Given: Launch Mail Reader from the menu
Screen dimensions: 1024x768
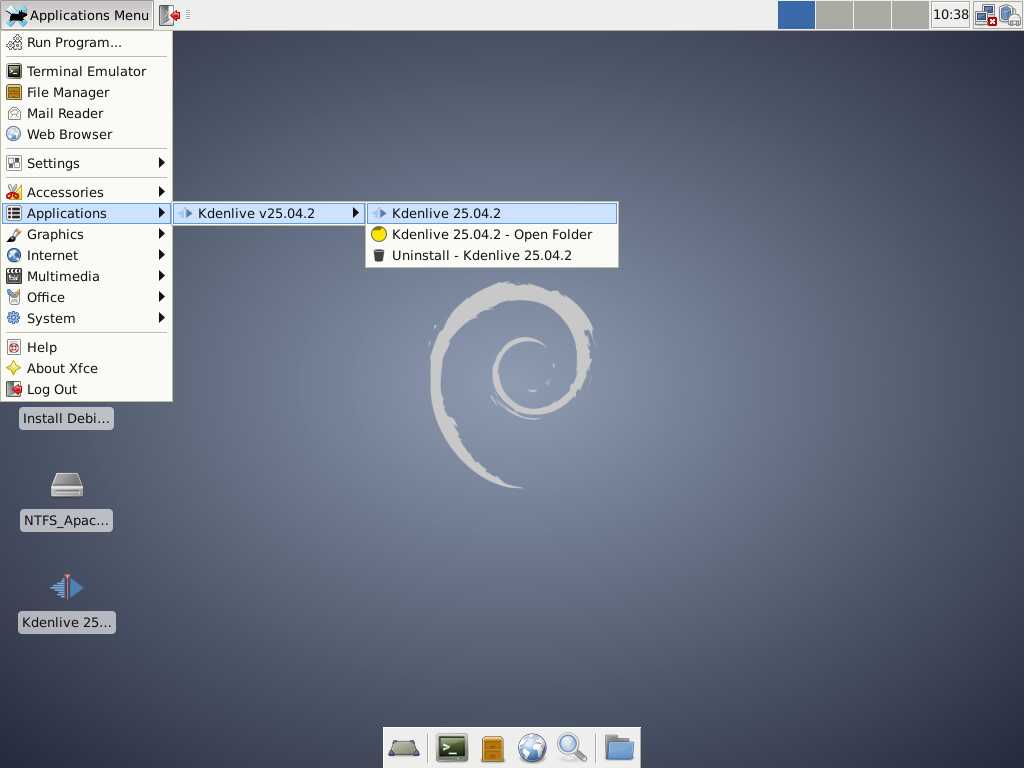Looking at the screenshot, I should pos(86,113).
